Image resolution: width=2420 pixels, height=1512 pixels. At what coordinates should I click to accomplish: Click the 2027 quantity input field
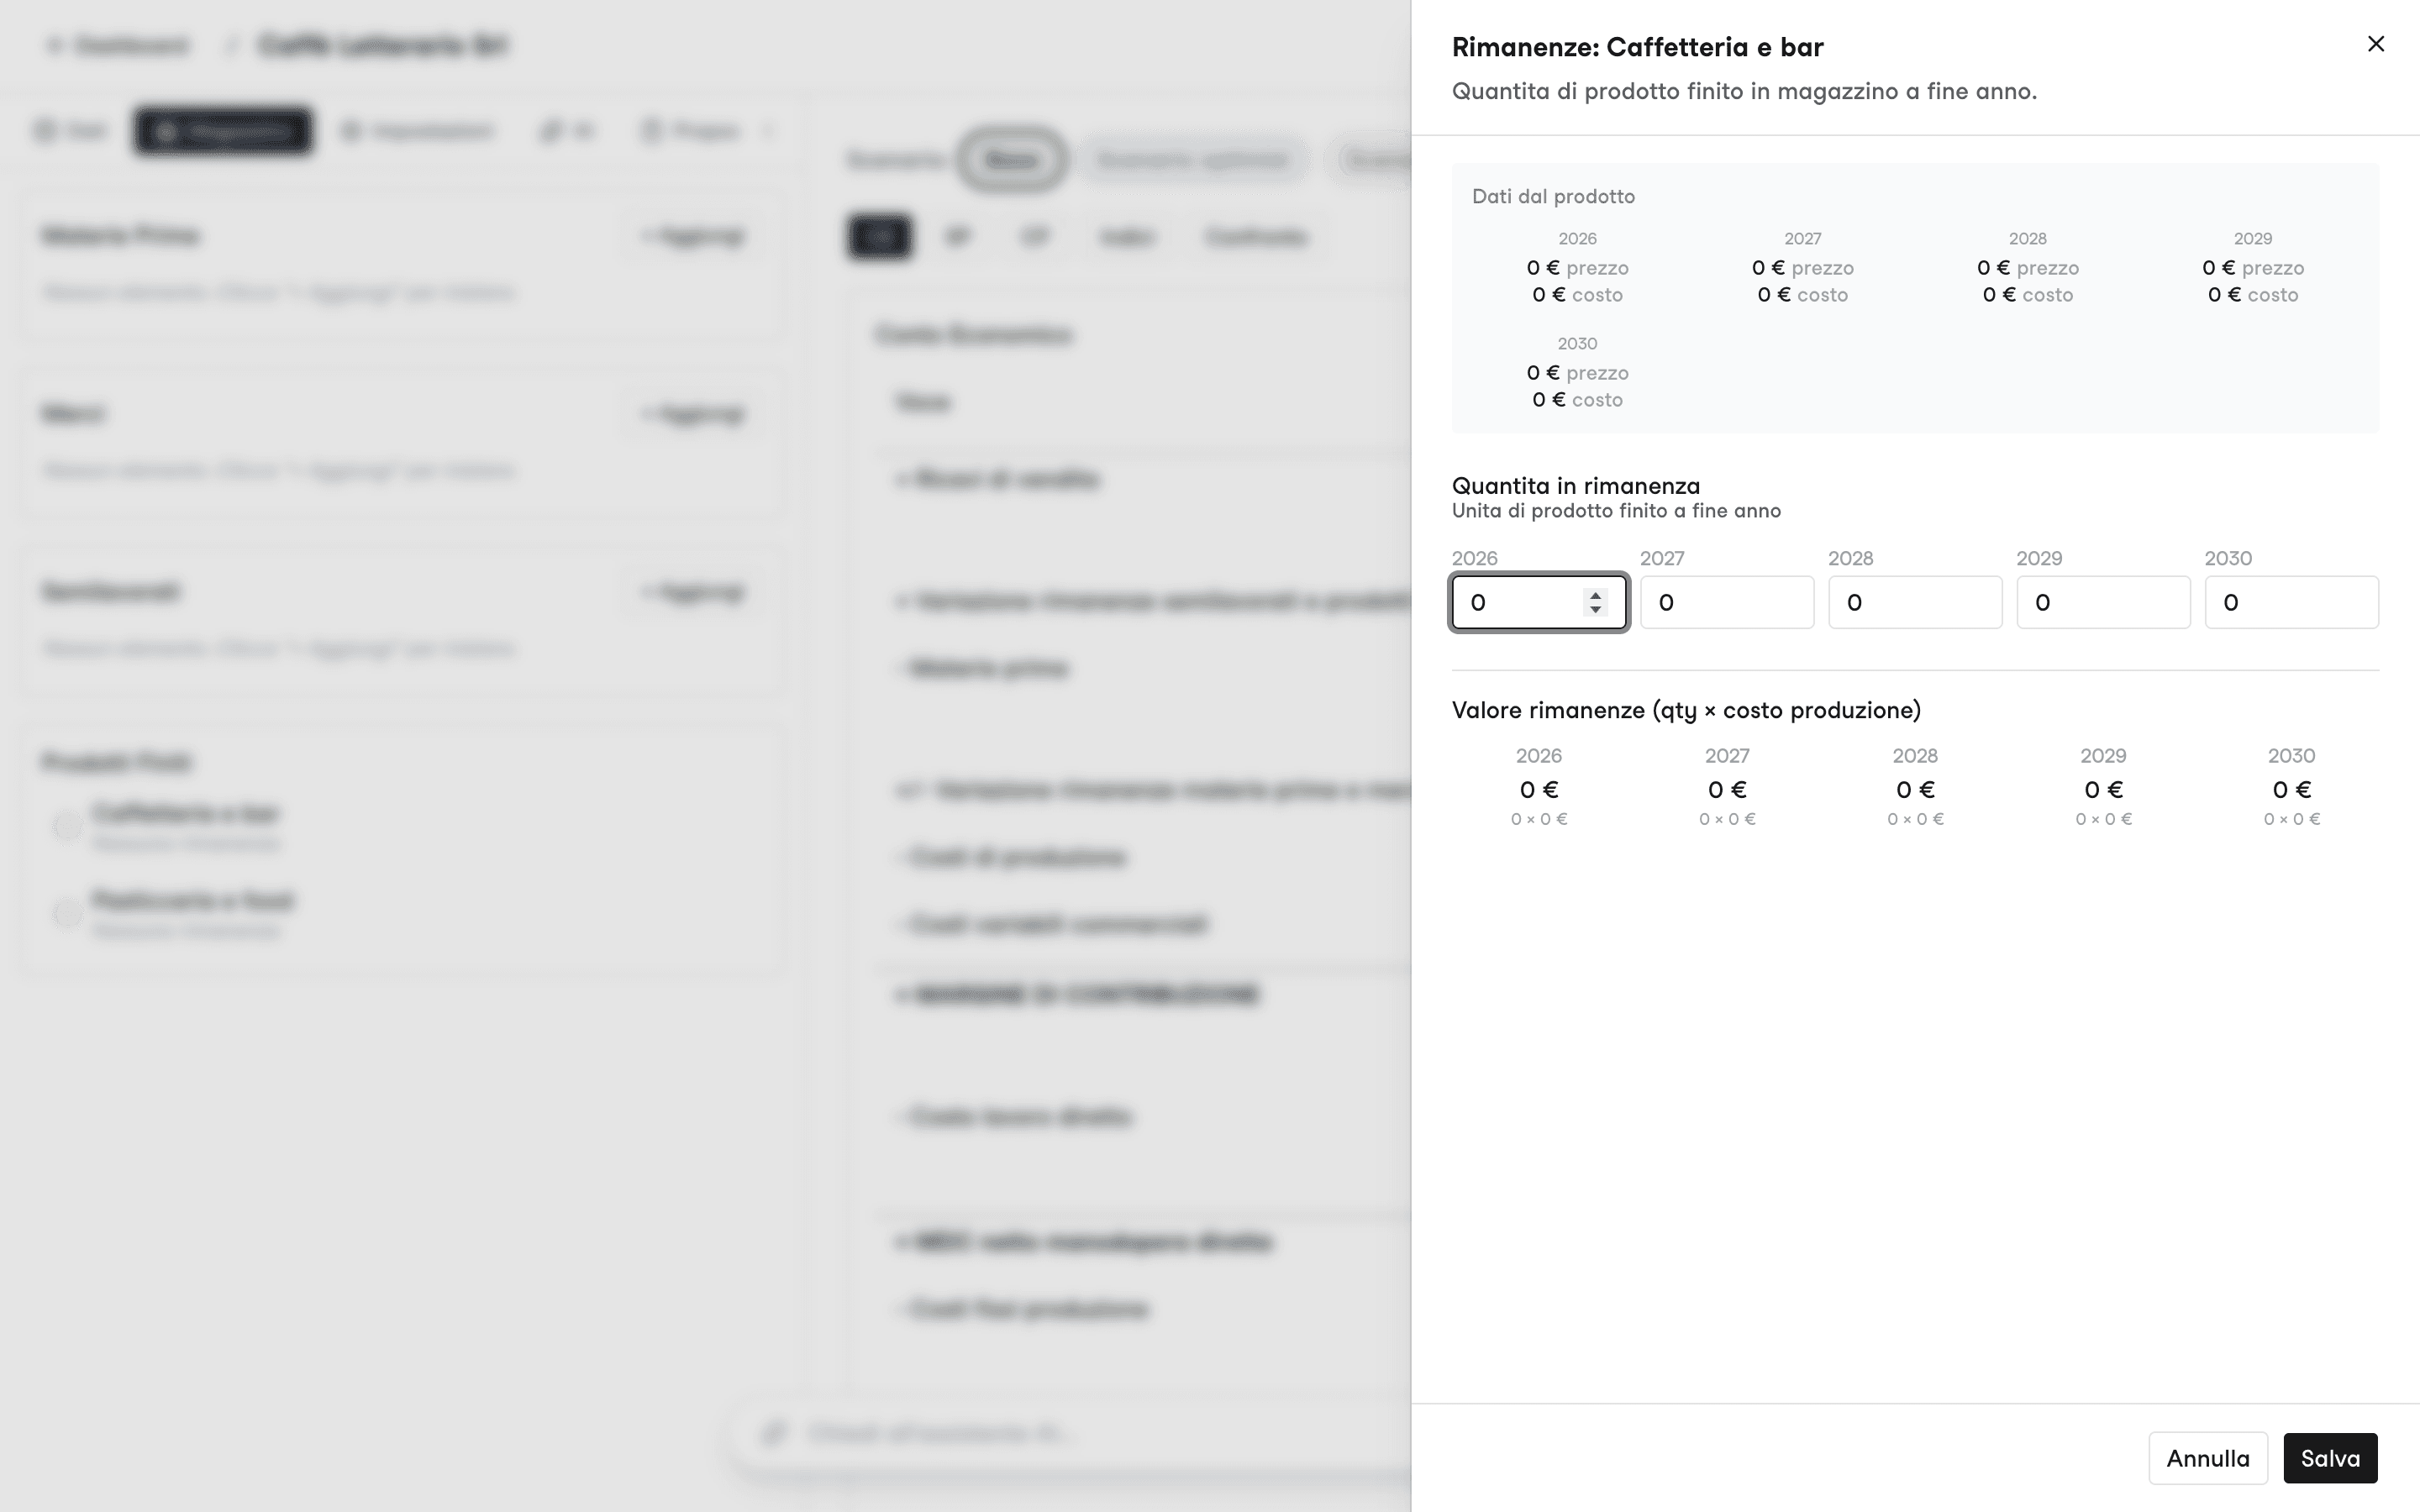(x=1726, y=602)
